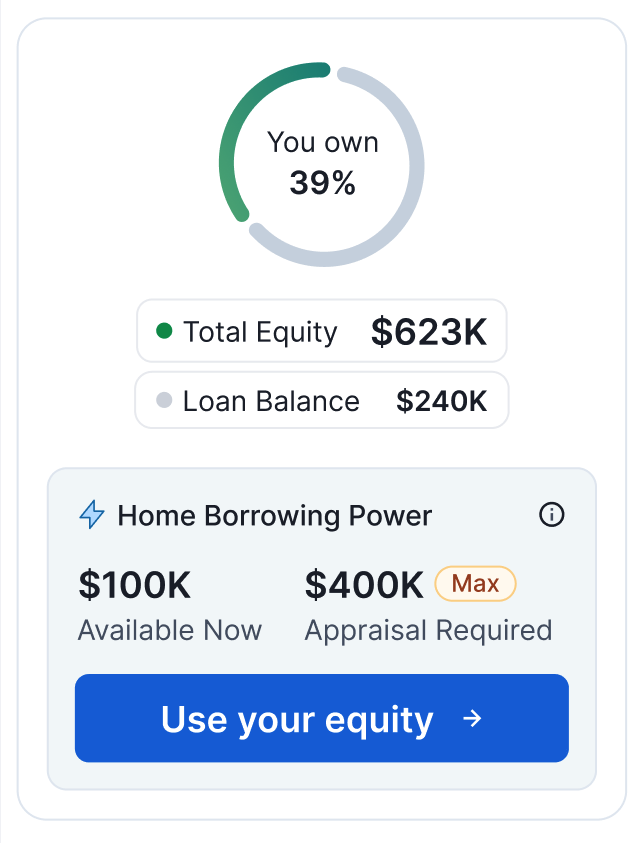Click the $240K loan balance value
The width and height of the screenshot is (643, 843).
tap(441, 401)
